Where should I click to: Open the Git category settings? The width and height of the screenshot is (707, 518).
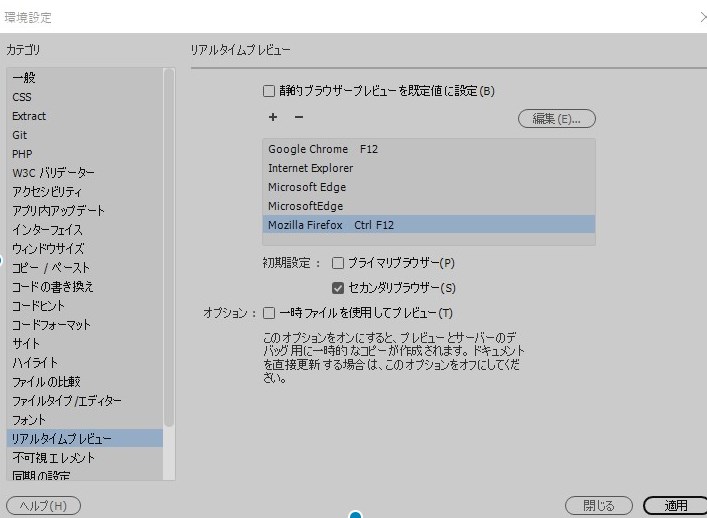pyautogui.click(x=20, y=135)
